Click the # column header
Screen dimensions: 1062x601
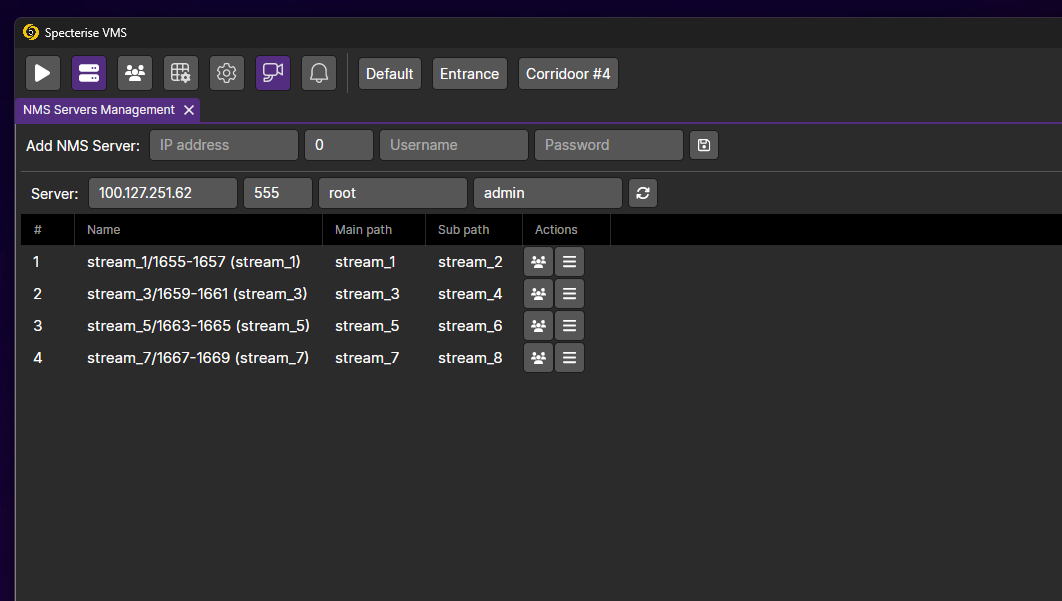coord(47,230)
